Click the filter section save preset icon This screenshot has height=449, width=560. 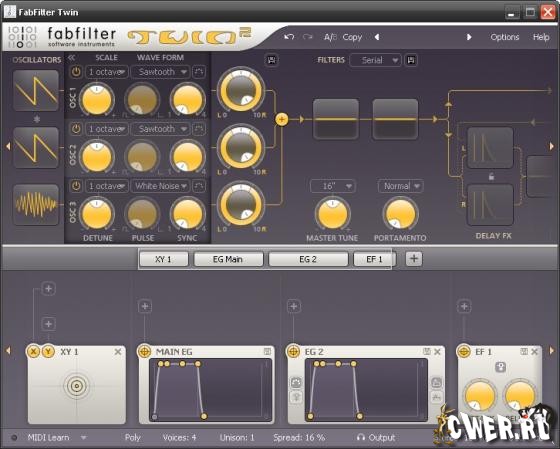tap(411, 60)
